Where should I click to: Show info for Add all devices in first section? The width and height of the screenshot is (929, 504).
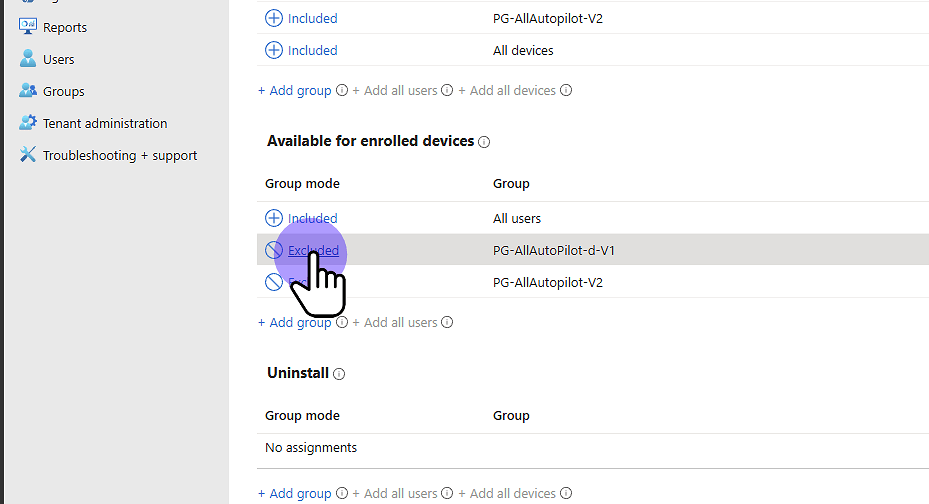(566, 90)
